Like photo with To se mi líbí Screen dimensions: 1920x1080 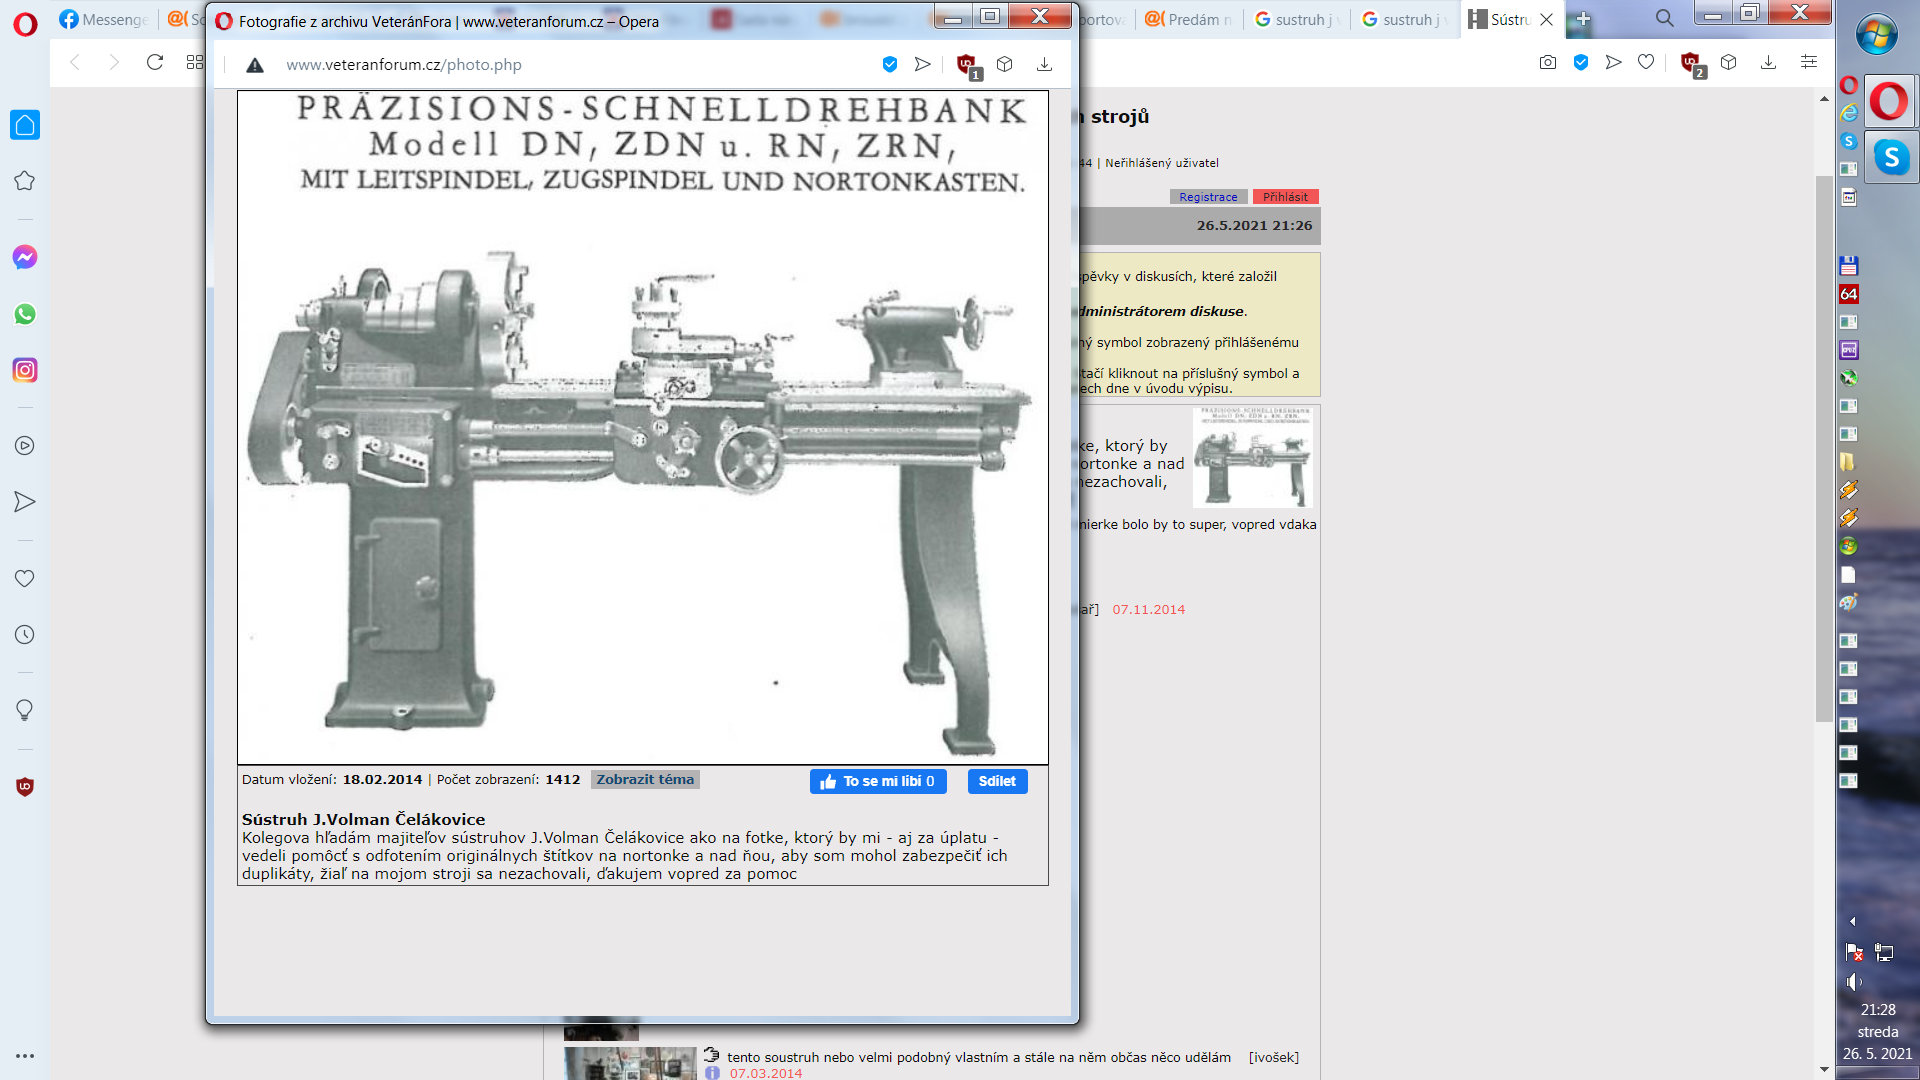pos(878,782)
